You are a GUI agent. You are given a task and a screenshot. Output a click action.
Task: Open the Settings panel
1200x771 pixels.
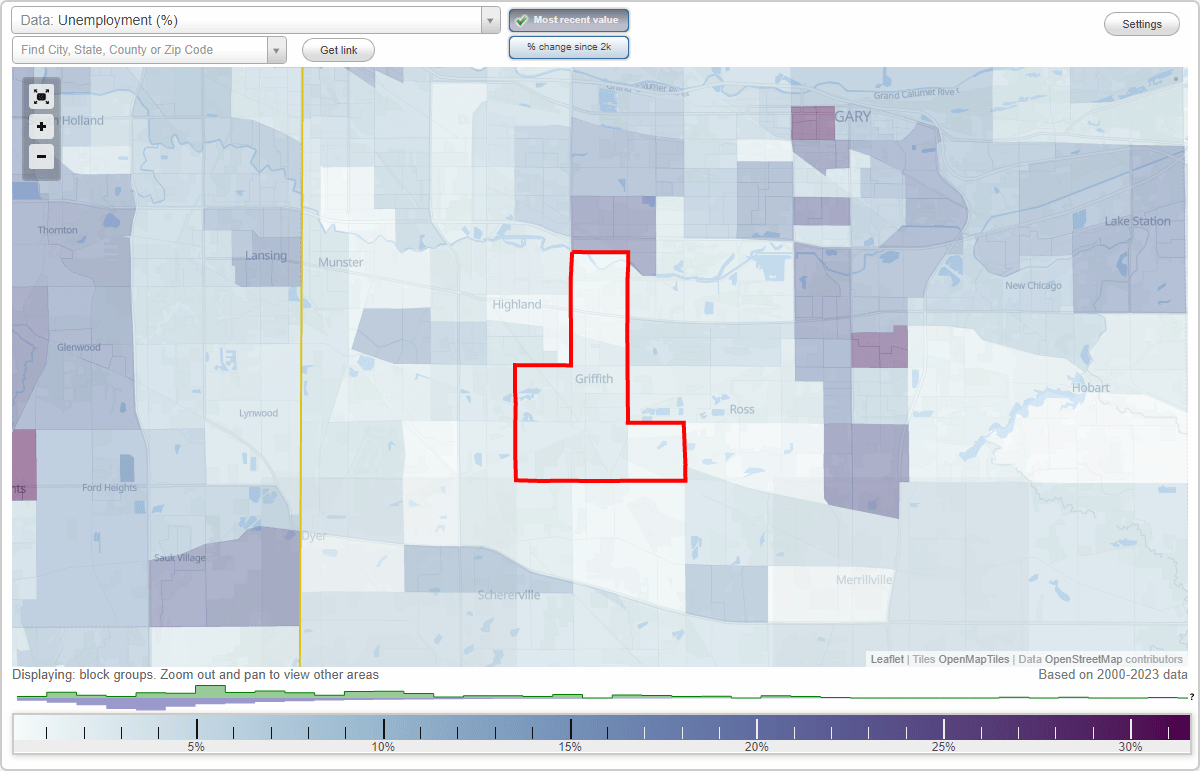tap(1141, 23)
